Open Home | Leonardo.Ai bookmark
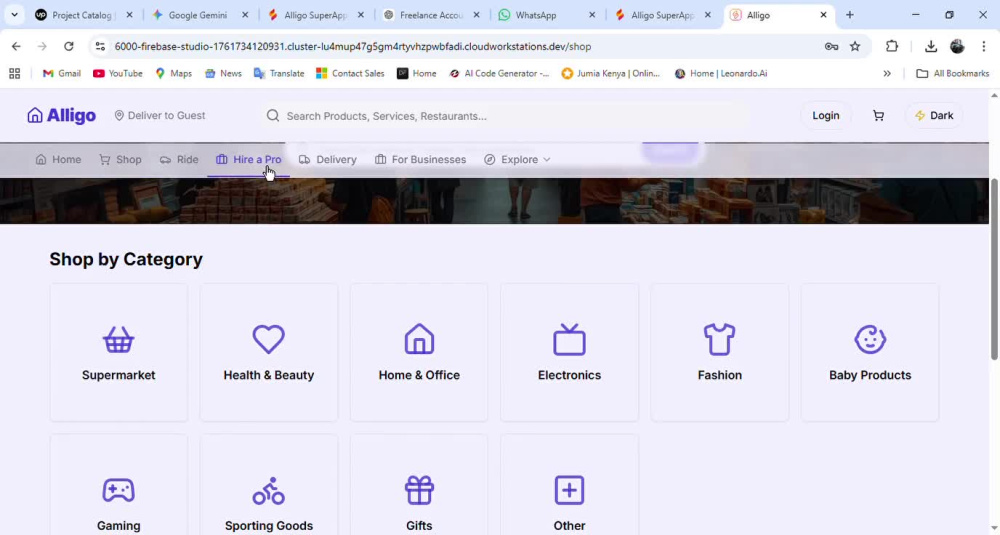The image size is (1000, 535). pyautogui.click(x=721, y=73)
